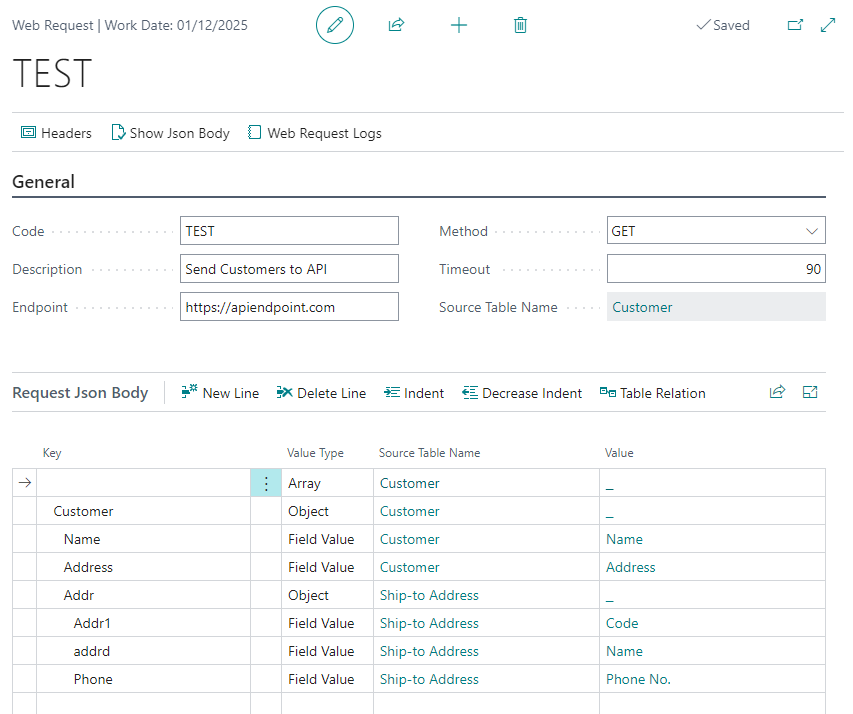Collapse the General section heading
Image resolution: width=853 pixels, height=714 pixels.
click(x=44, y=182)
